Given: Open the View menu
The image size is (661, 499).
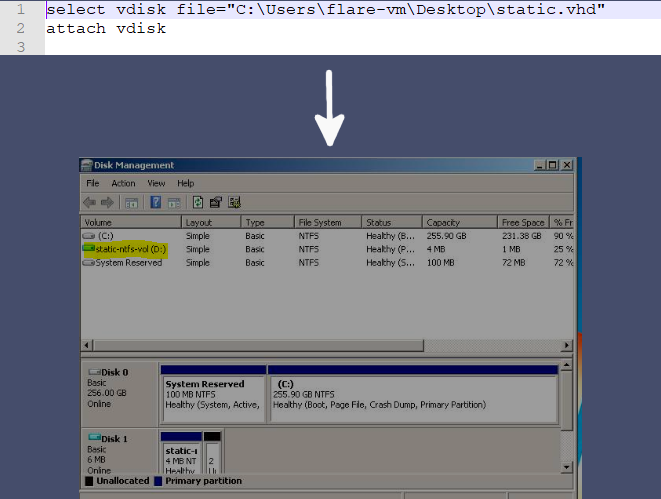Looking at the screenshot, I should click(156, 184).
